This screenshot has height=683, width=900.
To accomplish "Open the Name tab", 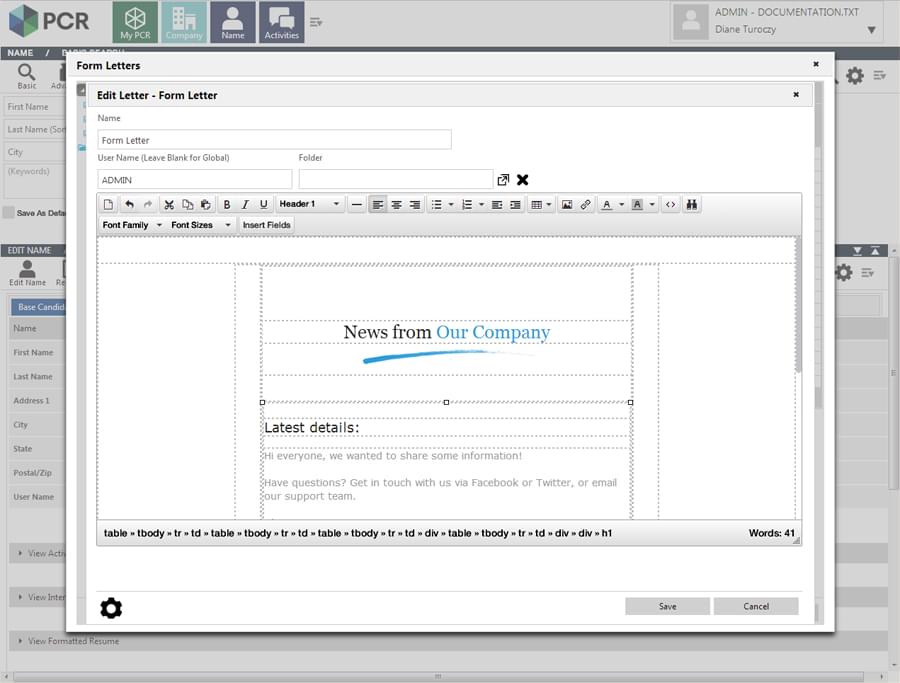I will 232,22.
